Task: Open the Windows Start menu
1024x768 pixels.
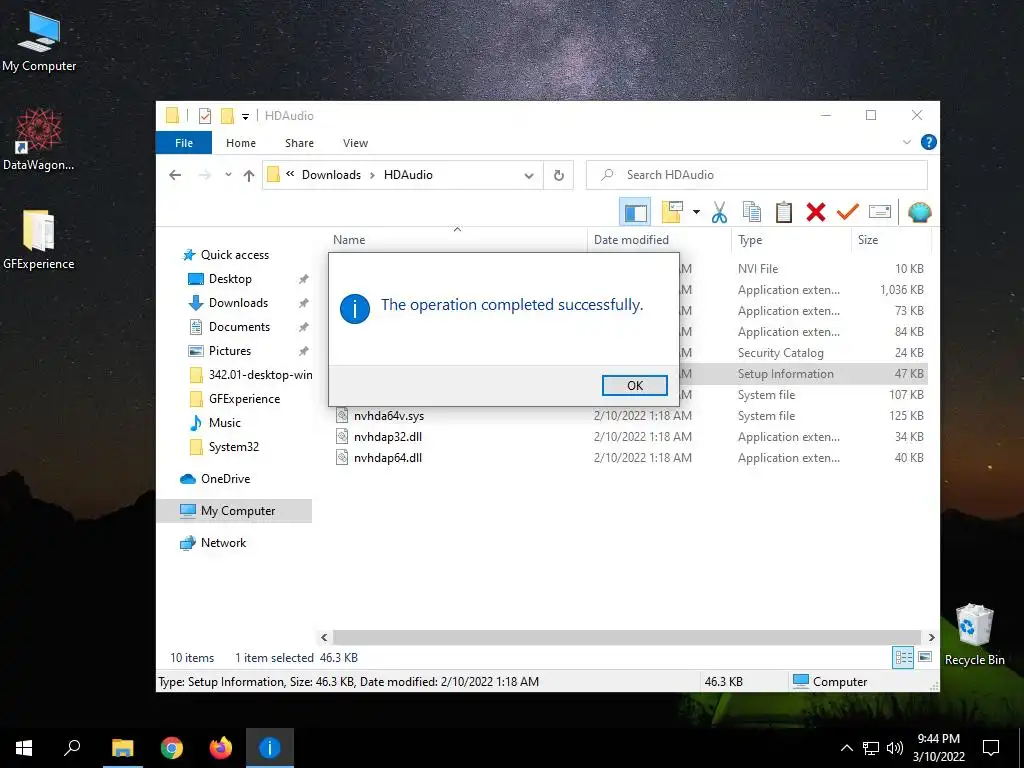Action: click(24, 748)
